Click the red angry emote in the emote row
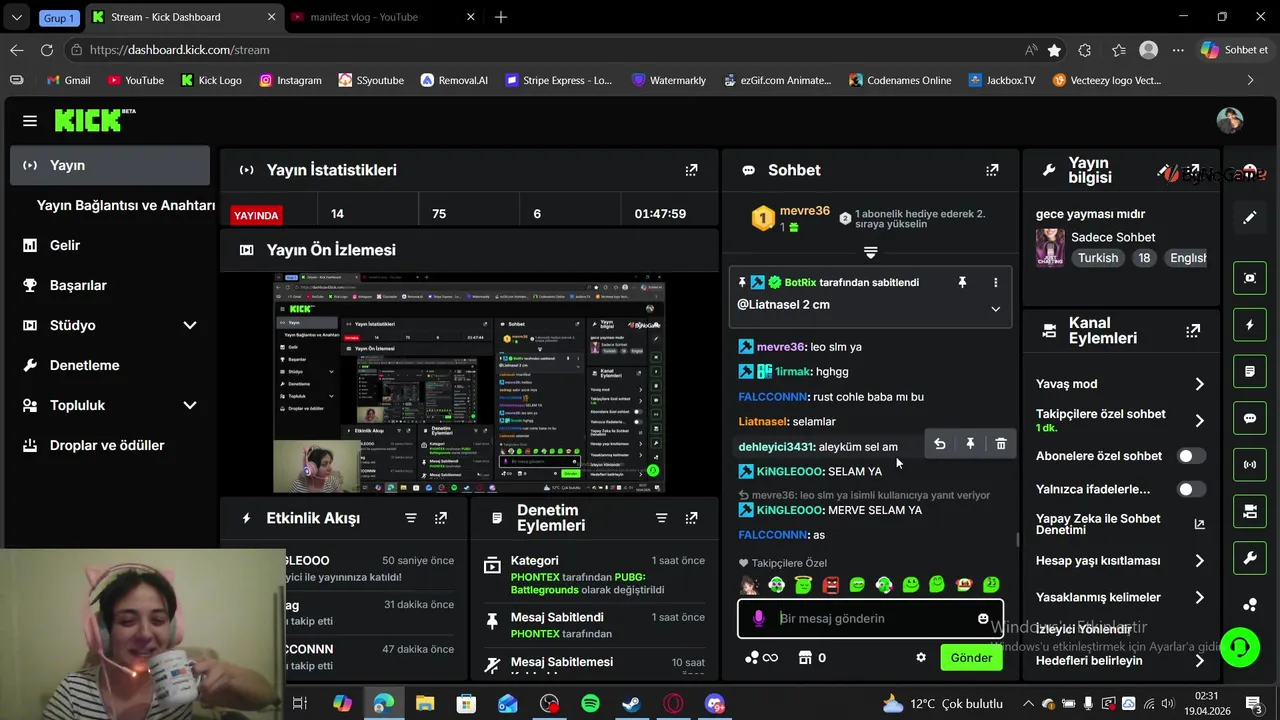The width and height of the screenshot is (1280, 720). [x=831, y=585]
